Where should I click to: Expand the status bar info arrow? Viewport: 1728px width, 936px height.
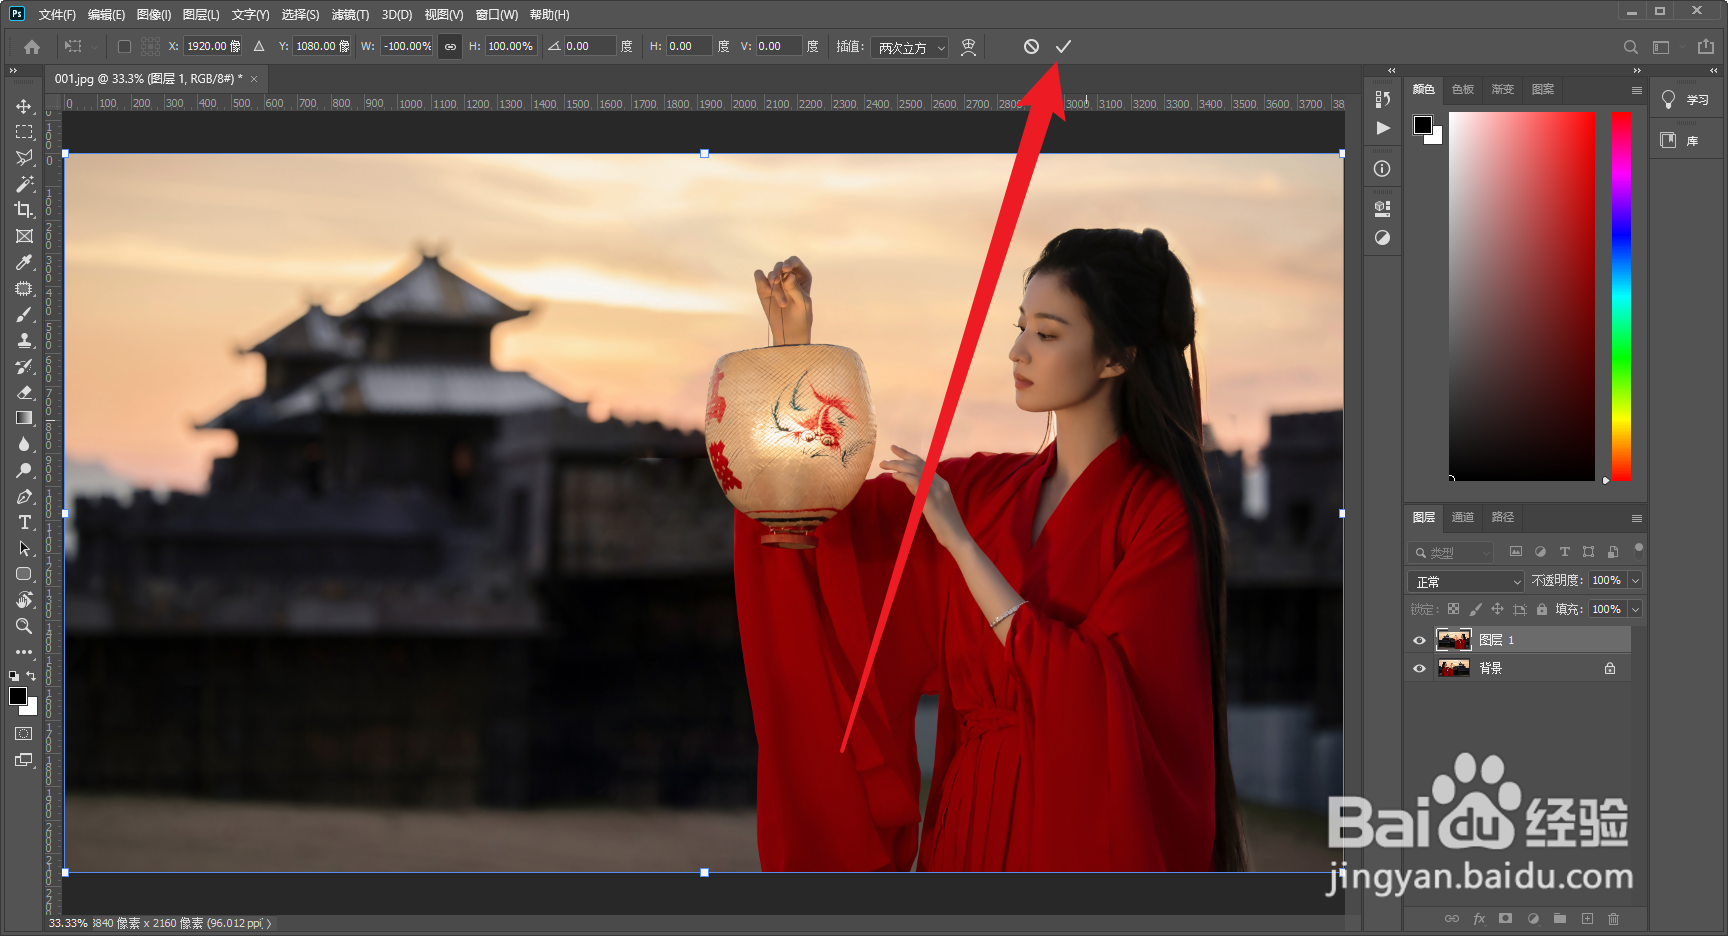pos(268,923)
